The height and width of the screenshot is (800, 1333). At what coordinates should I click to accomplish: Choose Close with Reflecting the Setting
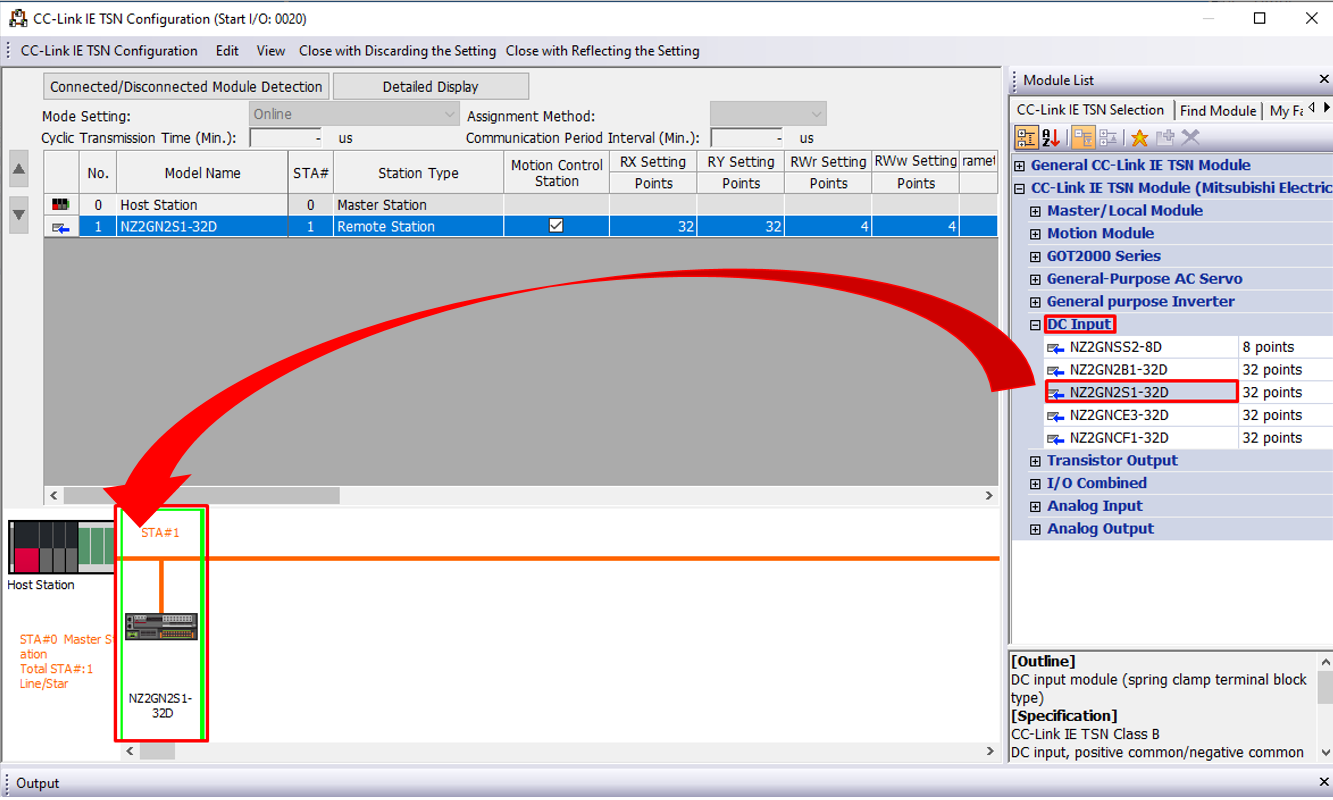pos(603,51)
